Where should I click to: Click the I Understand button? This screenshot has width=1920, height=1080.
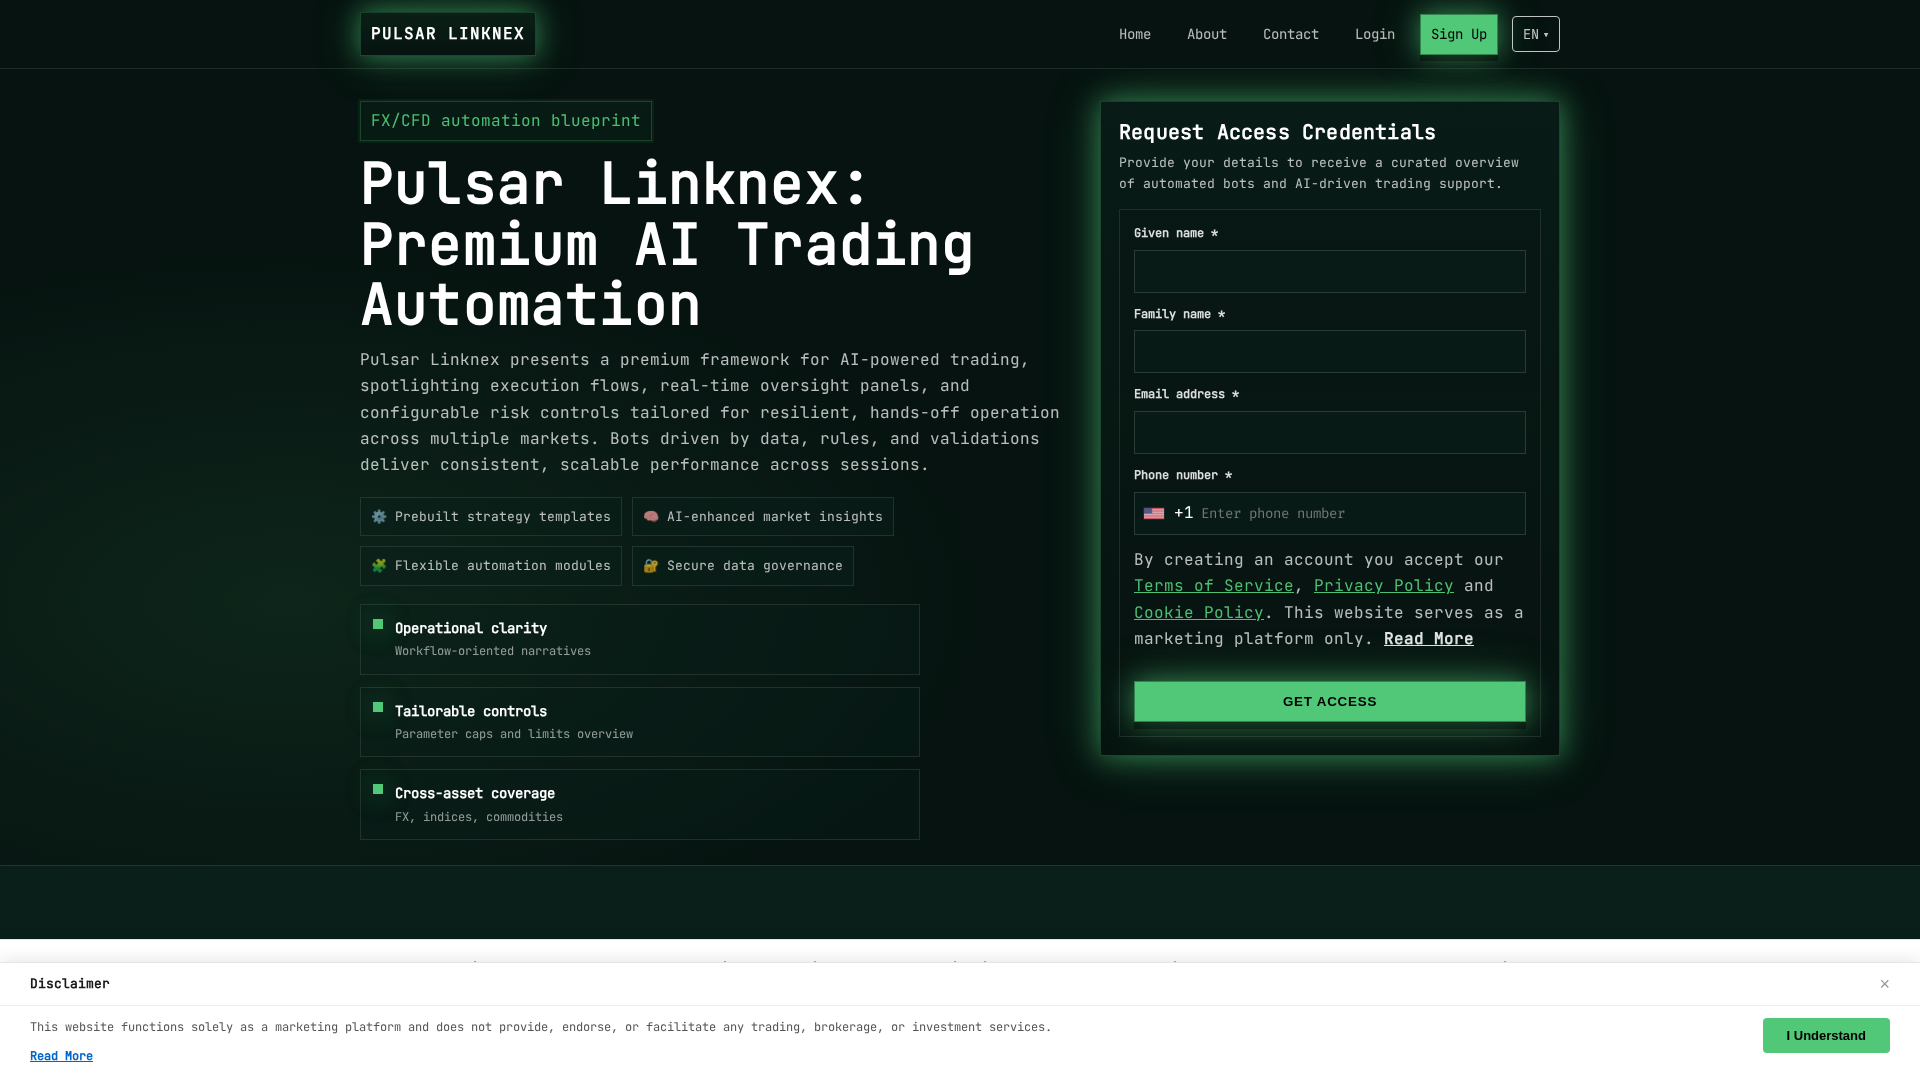pyautogui.click(x=1826, y=1035)
